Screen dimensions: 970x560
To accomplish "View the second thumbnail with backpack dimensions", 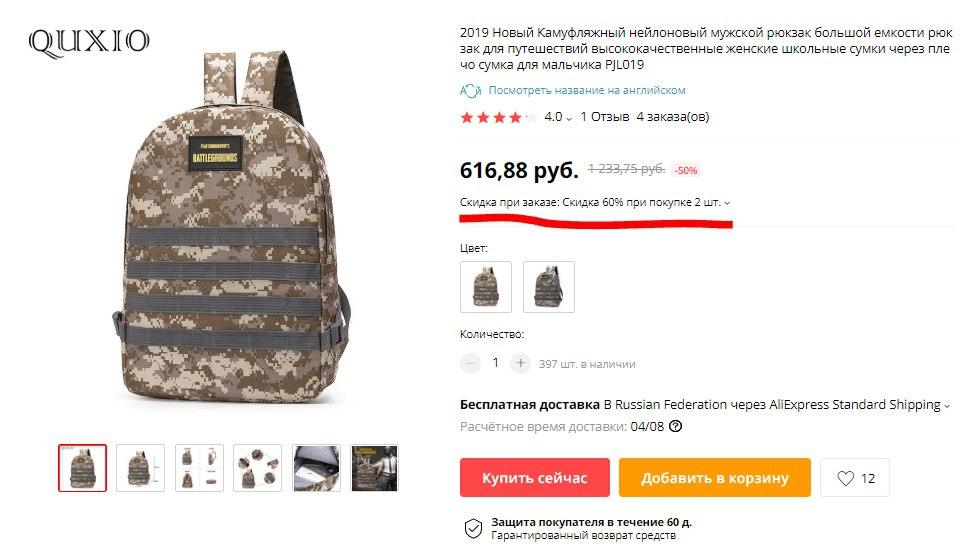I will pos(140,468).
